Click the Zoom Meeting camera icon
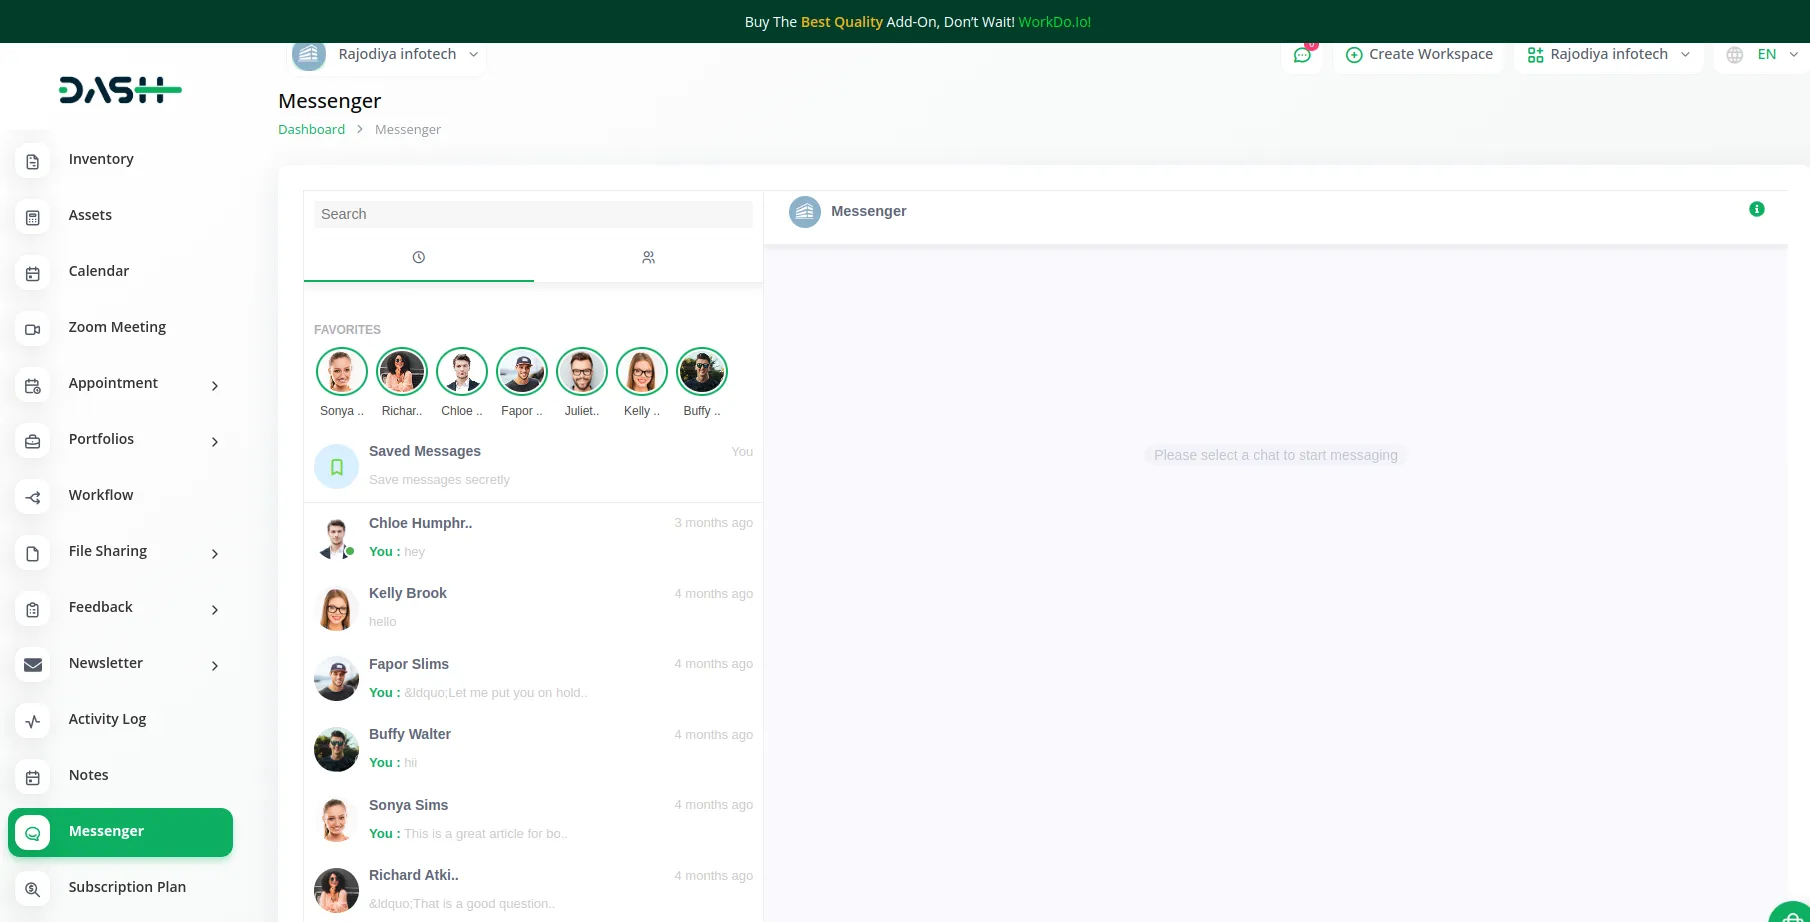1810x922 pixels. point(33,329)
